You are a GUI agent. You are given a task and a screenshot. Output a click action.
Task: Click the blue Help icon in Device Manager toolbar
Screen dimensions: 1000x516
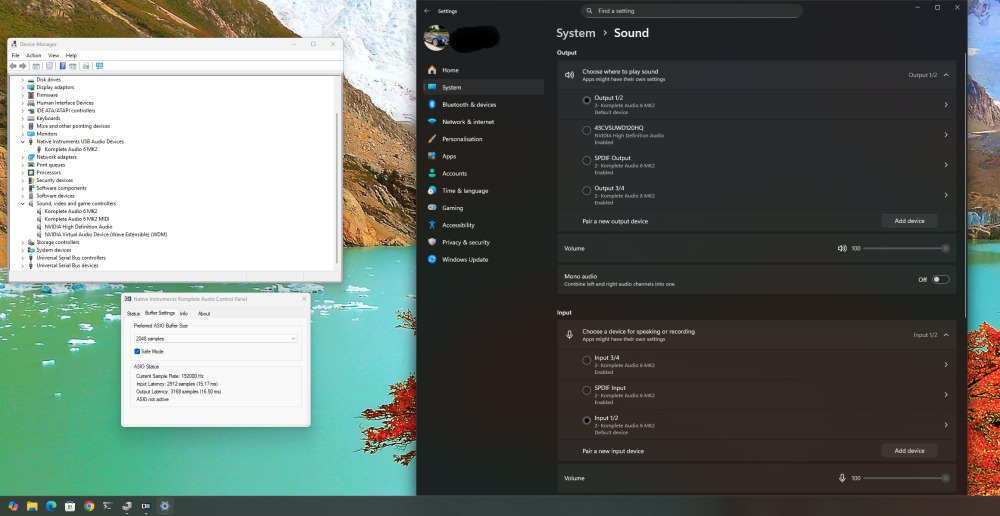coord(62,66)
